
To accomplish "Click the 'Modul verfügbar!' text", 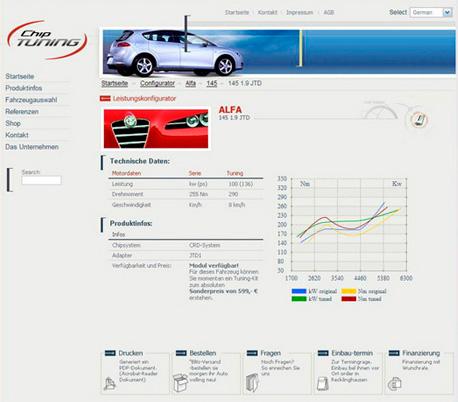I will 214,266.
